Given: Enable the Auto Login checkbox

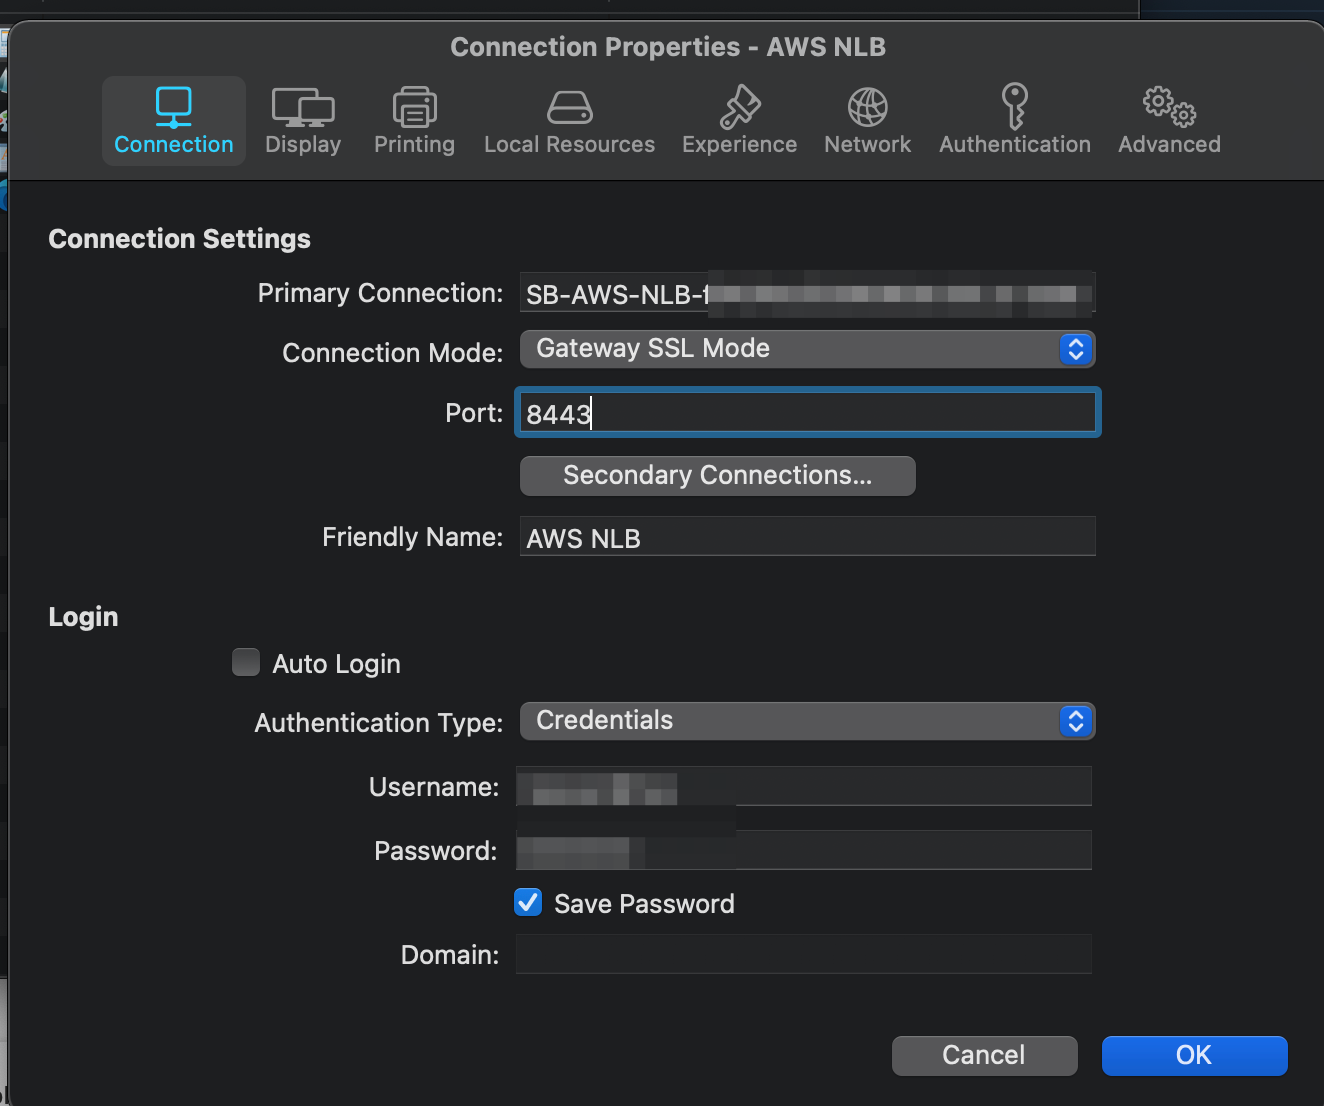Looking at the screenshot, I should pyautogui.click(x=246, y=663).
